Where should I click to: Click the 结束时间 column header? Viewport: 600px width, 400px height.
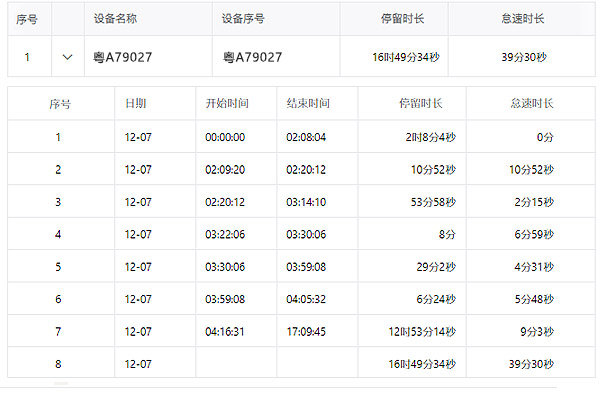[307, 103]
